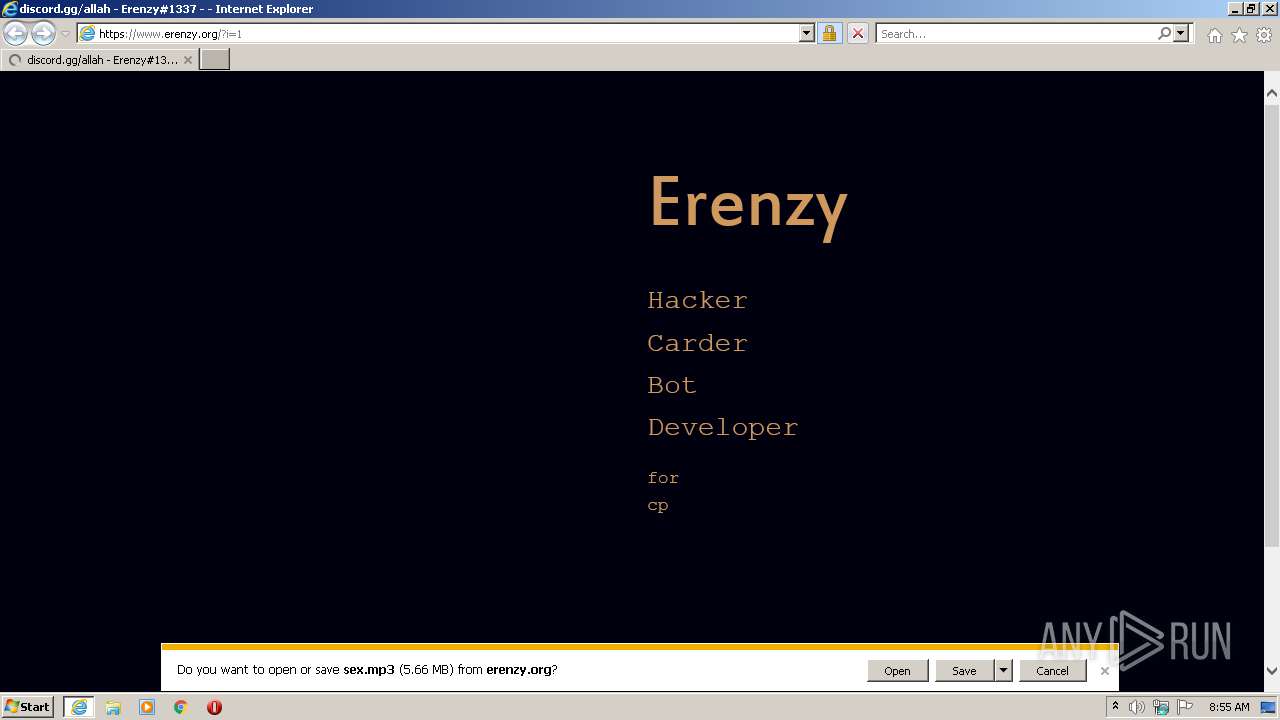Open the network tray icon

tap(1161, 707)
